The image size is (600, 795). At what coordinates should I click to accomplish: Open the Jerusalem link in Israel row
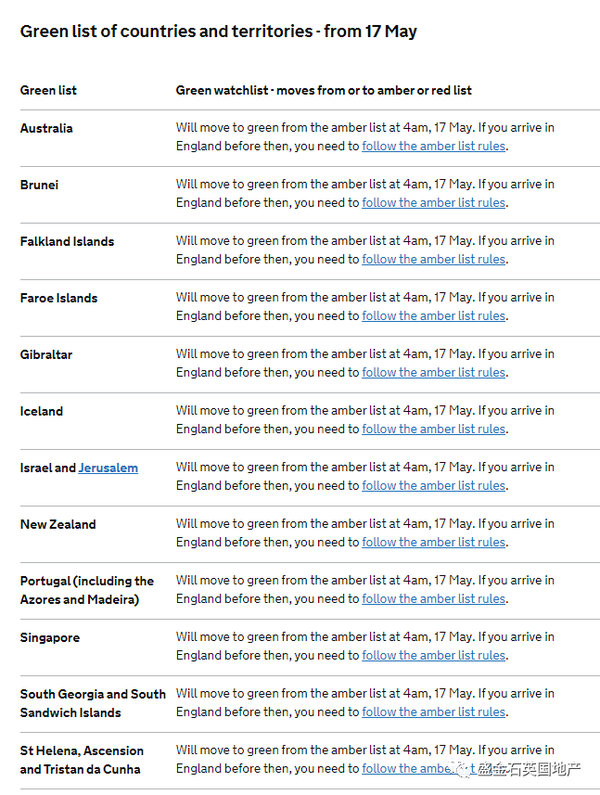pos(108,467)
